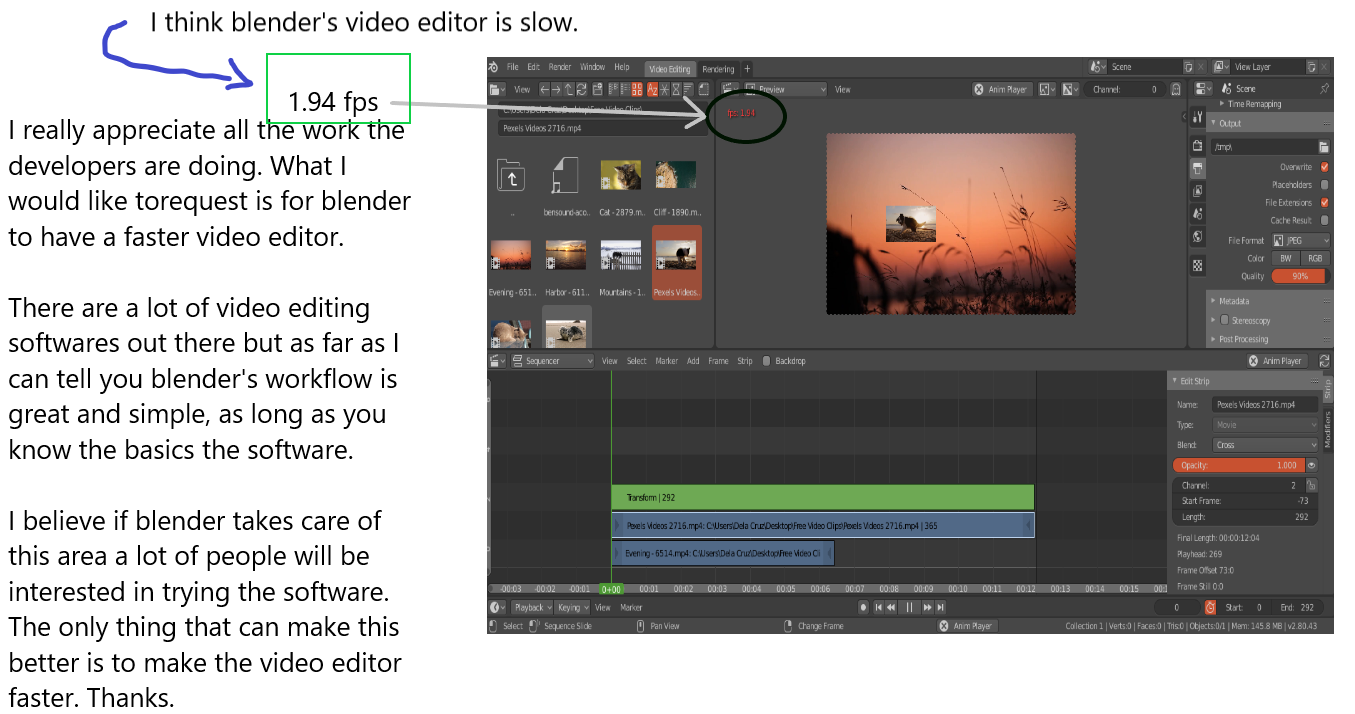Click the clock icon beside Start field
The image size is (1355, 714).
pos(1210,607)
